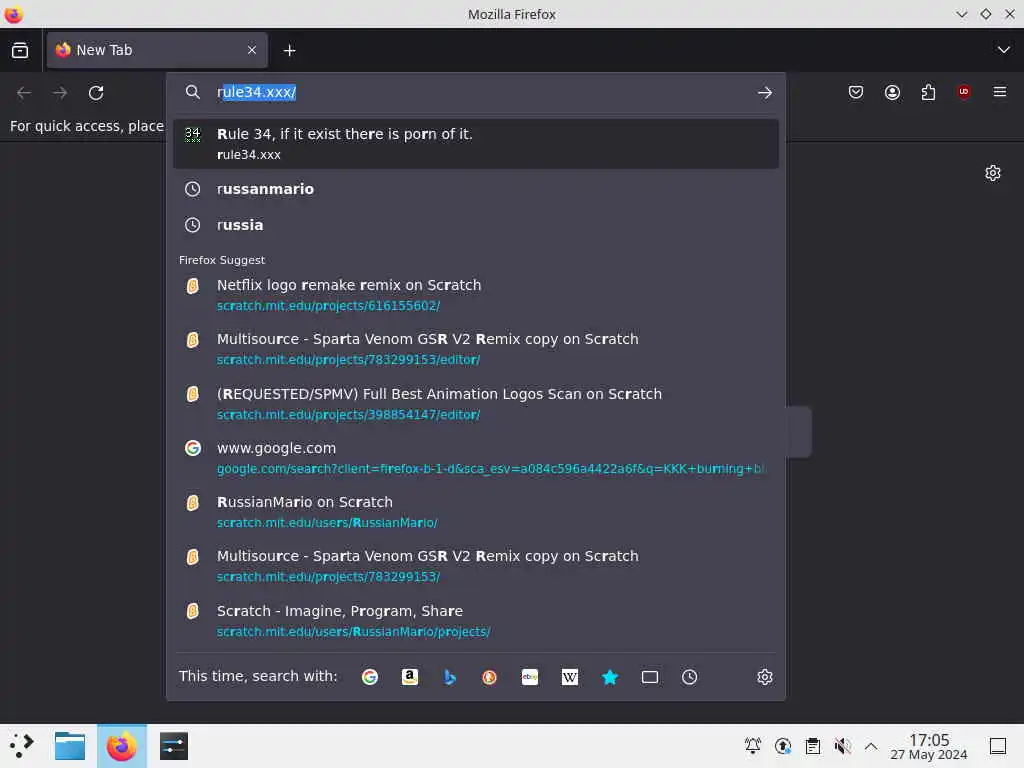Search this time with Amazon

(409, 677)
